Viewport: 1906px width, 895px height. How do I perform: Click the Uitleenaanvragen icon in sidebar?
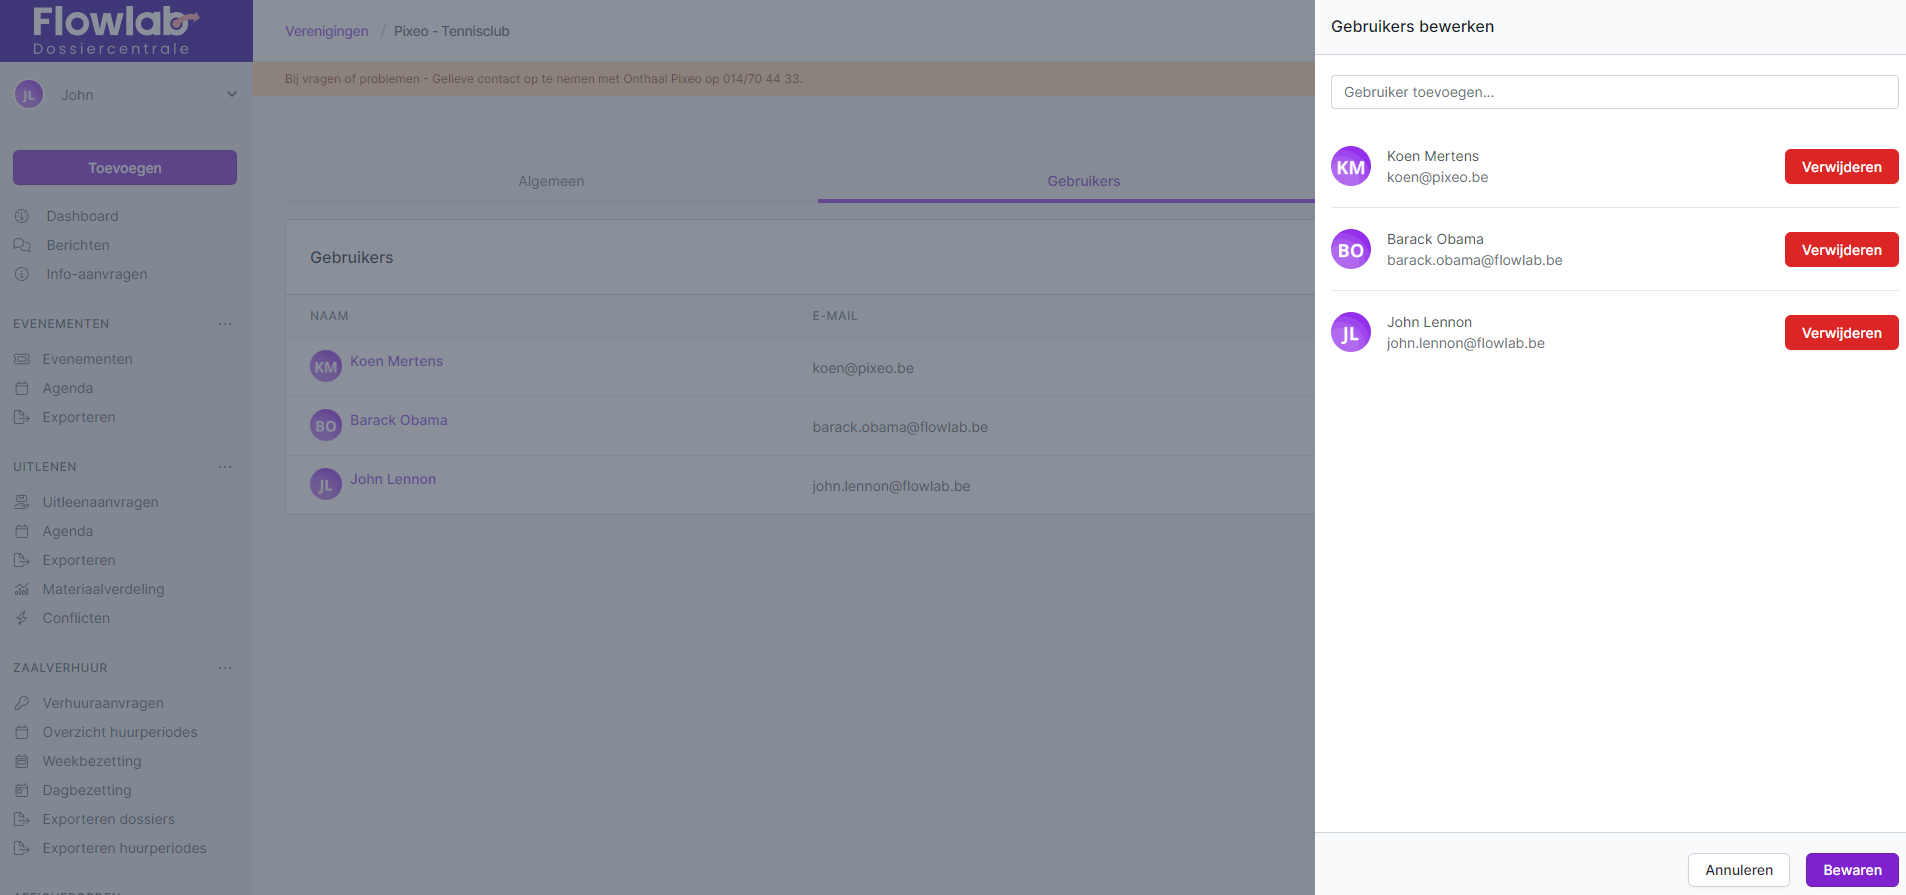point(22,502)
